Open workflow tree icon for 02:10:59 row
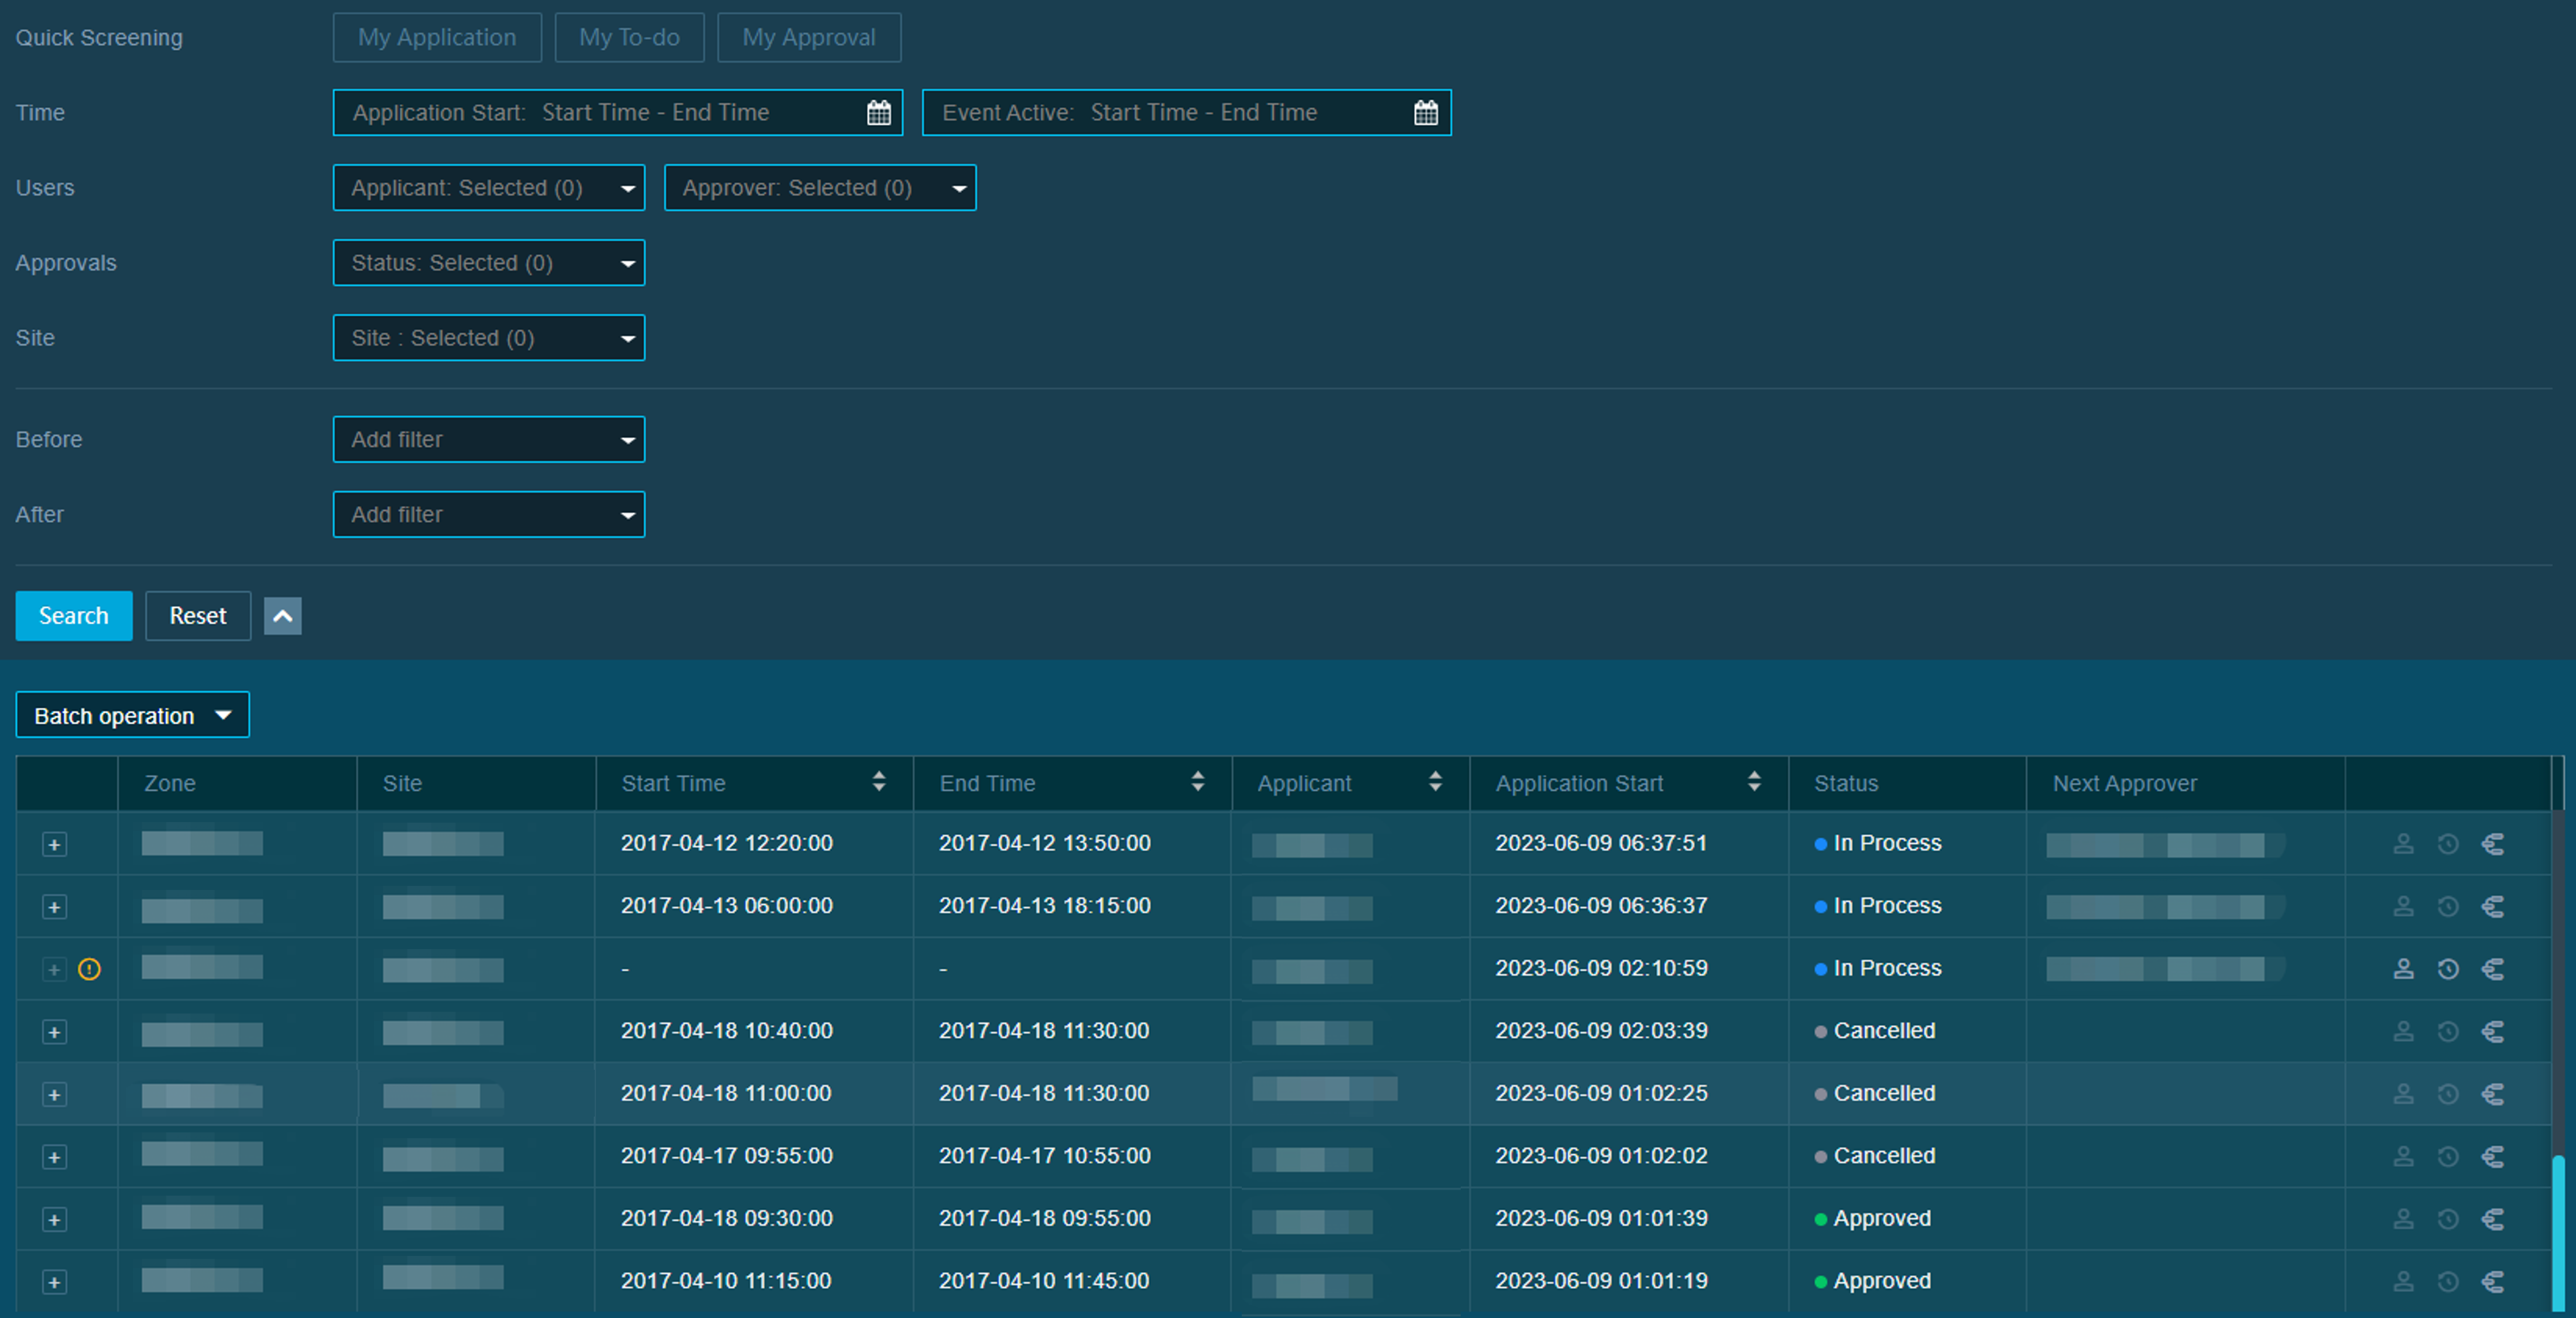 (x=2493, y=969)
